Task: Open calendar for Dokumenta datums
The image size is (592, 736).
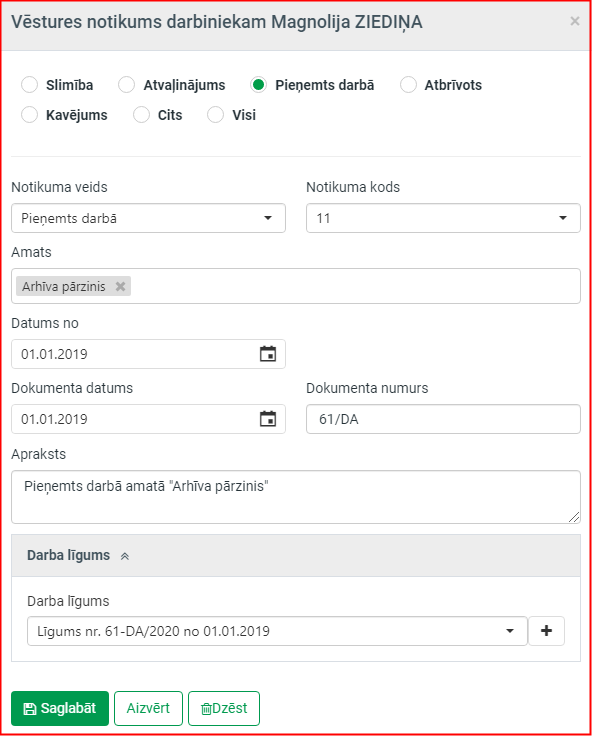Action: click(268, 419)
